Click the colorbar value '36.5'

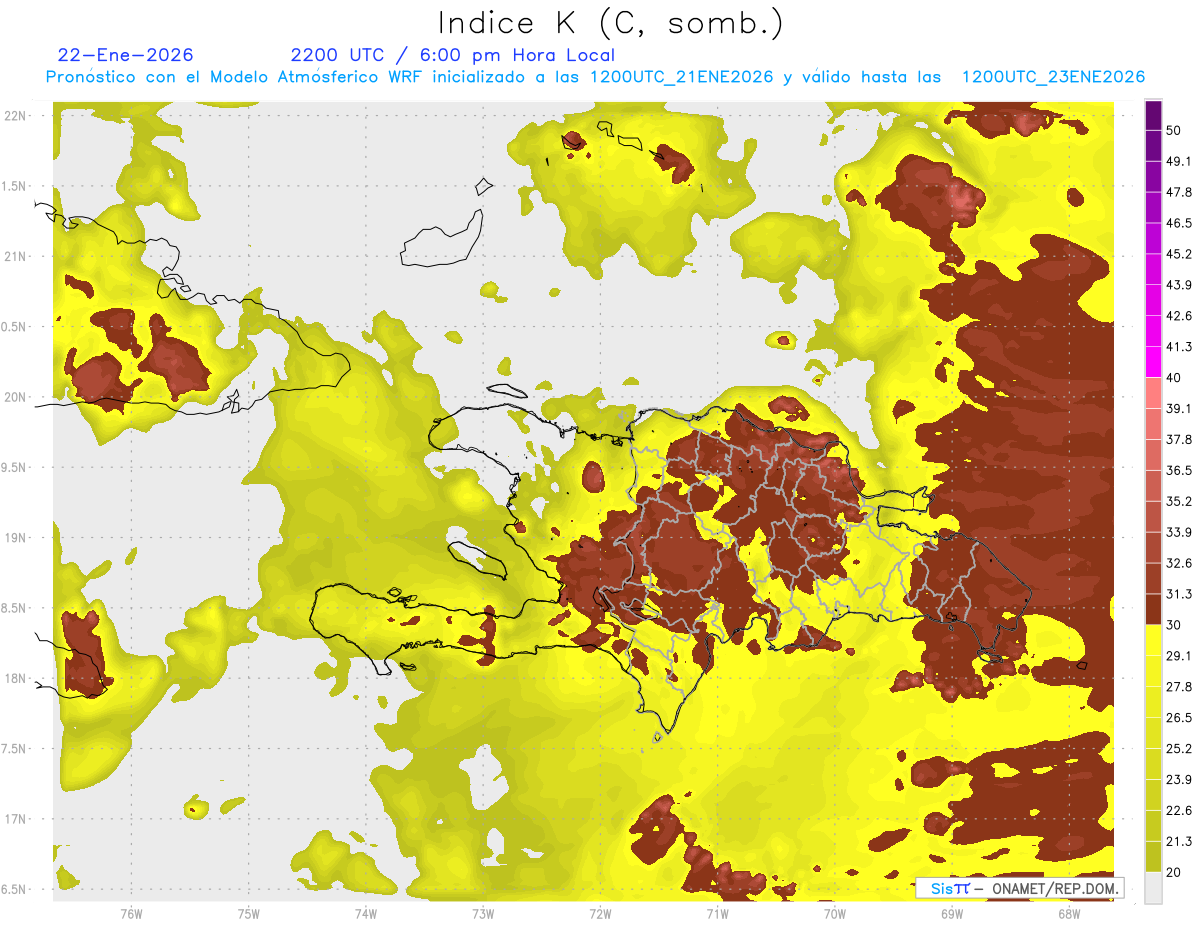1179,470
